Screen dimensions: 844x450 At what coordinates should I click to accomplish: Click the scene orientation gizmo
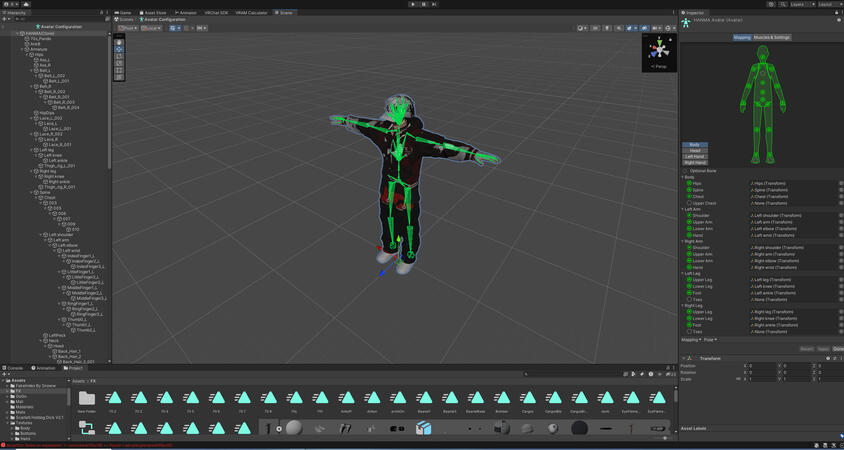[x=658, y=49]
